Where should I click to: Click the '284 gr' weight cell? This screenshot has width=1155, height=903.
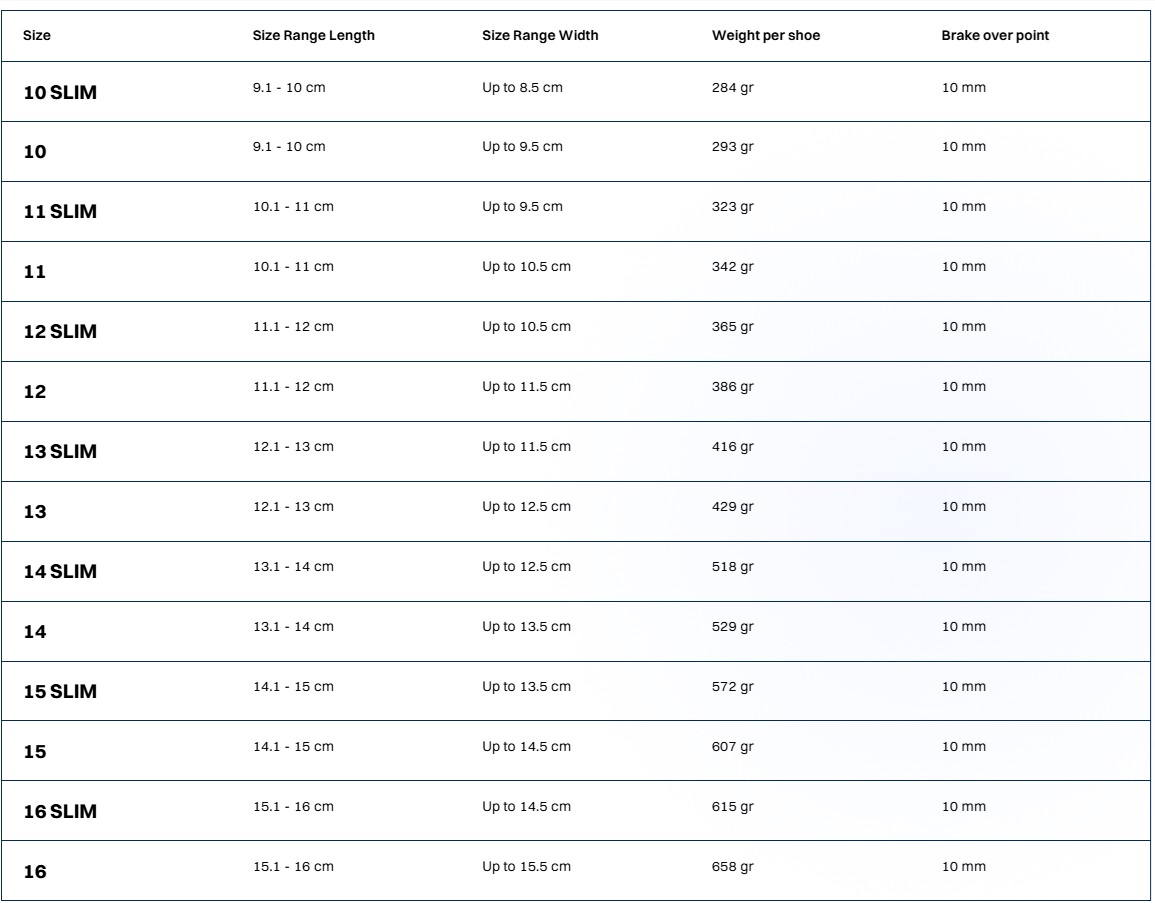click(x=732, y=88)
